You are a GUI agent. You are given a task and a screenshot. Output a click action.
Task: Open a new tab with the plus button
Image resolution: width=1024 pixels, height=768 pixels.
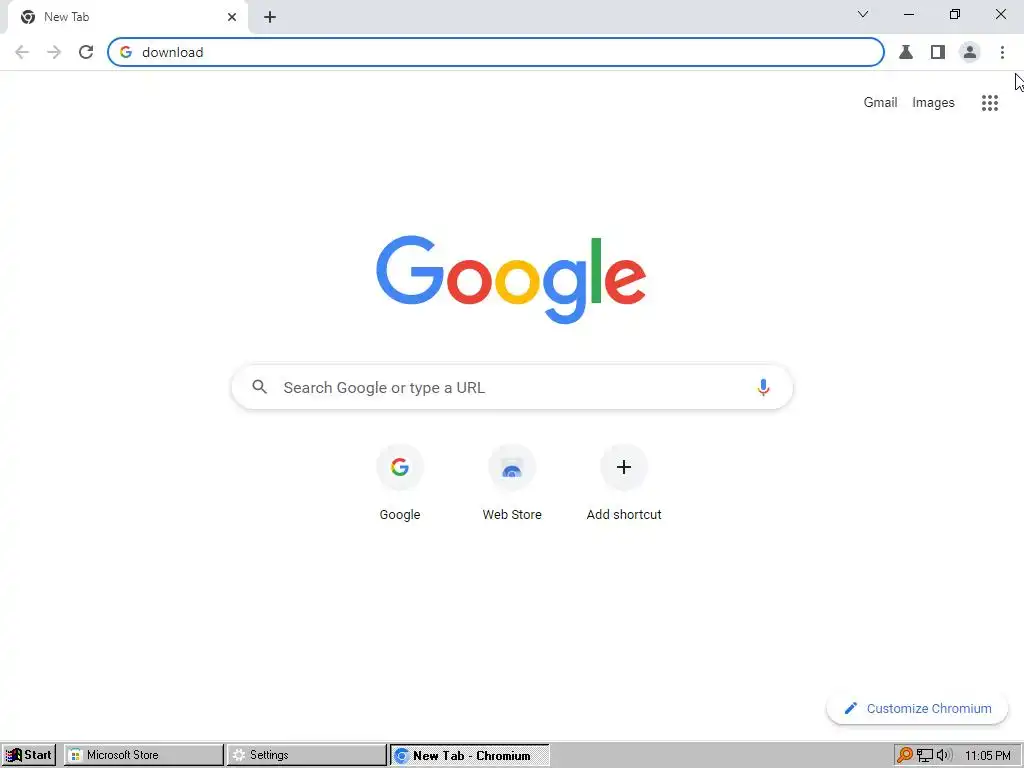tap(270, 17)
